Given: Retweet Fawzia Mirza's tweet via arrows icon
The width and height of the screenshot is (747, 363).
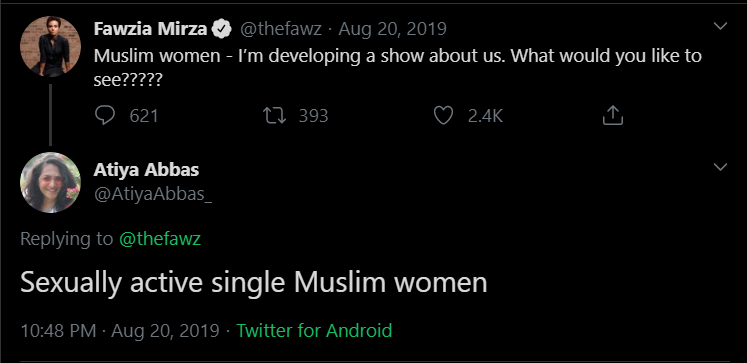Looking at the screenshot, I should coord(275,116).
